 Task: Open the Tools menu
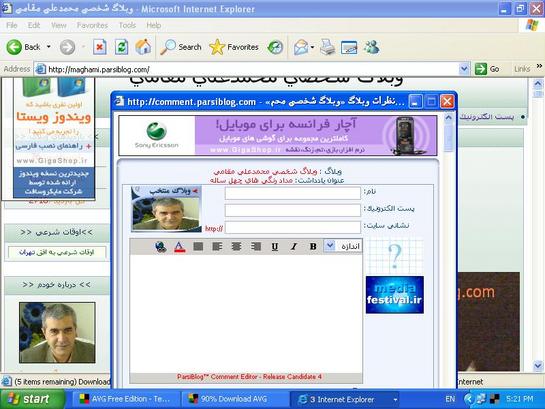(x=127, y=25)
